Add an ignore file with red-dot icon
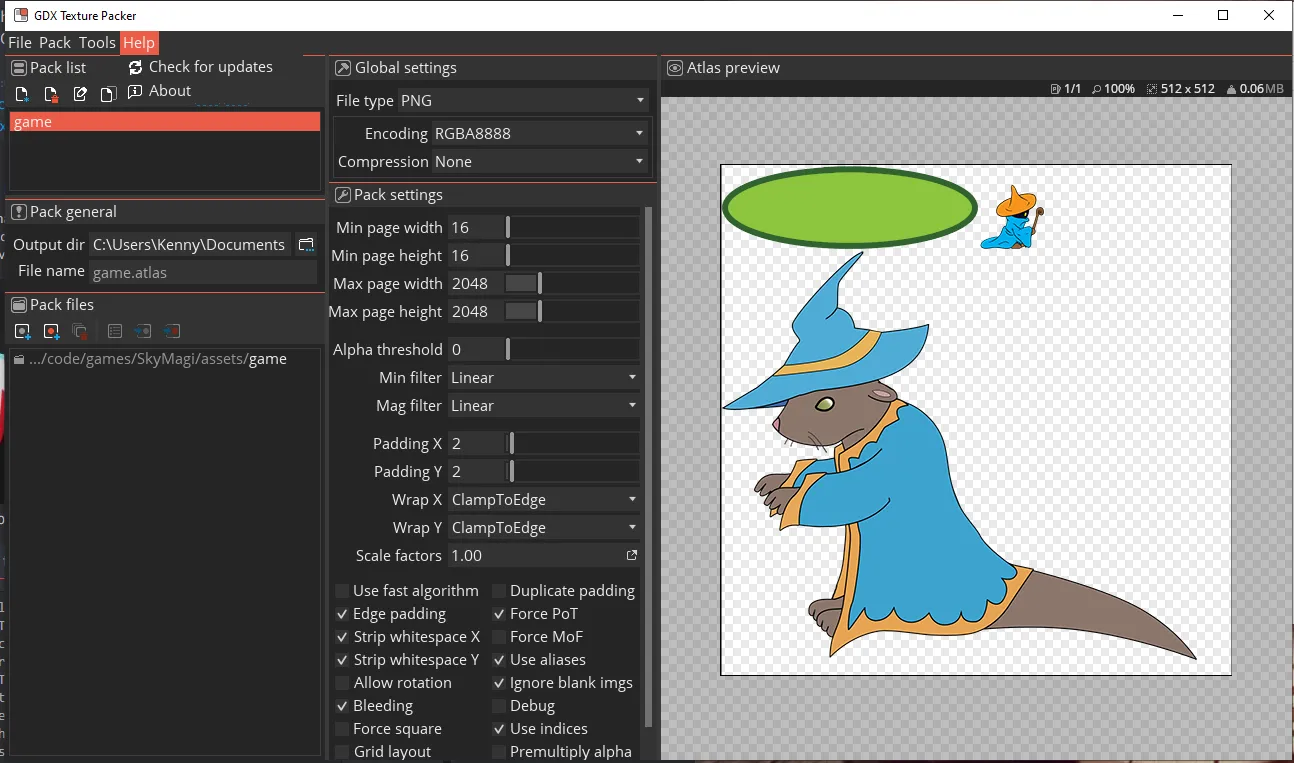This screenshot has height=763, width=1294. (52, 331)
